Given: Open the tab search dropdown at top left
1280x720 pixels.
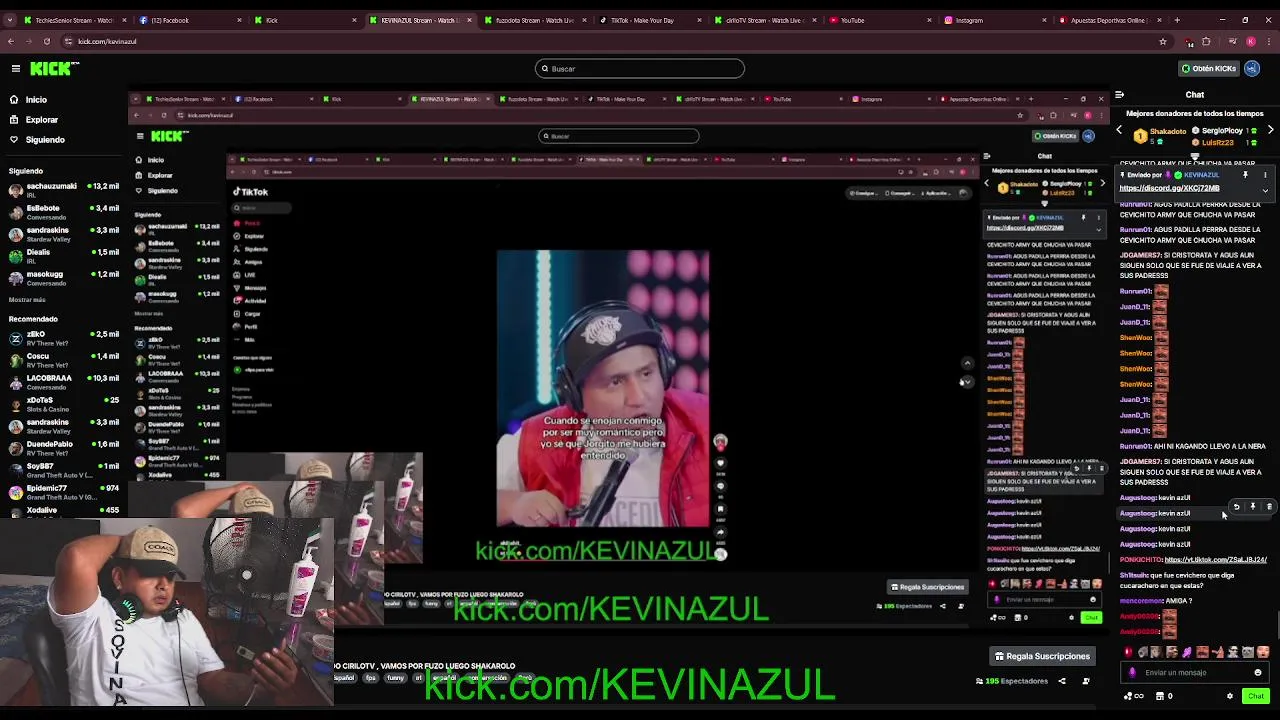Looking at the screenshot, I should [9, 20].
